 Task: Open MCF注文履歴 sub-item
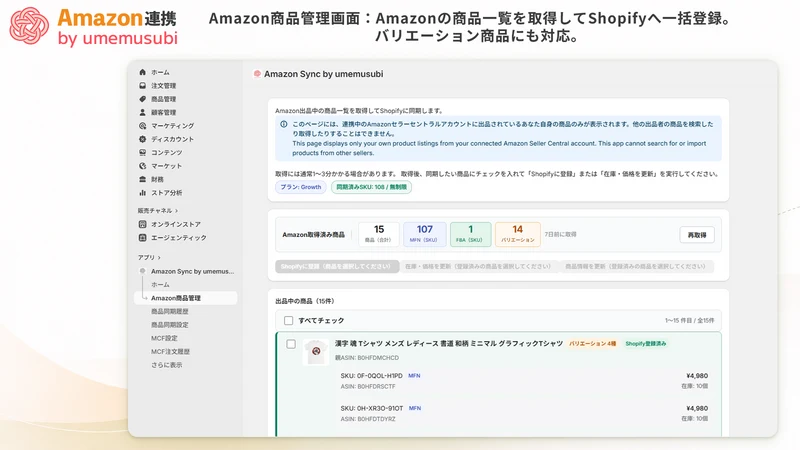[170, 352]
